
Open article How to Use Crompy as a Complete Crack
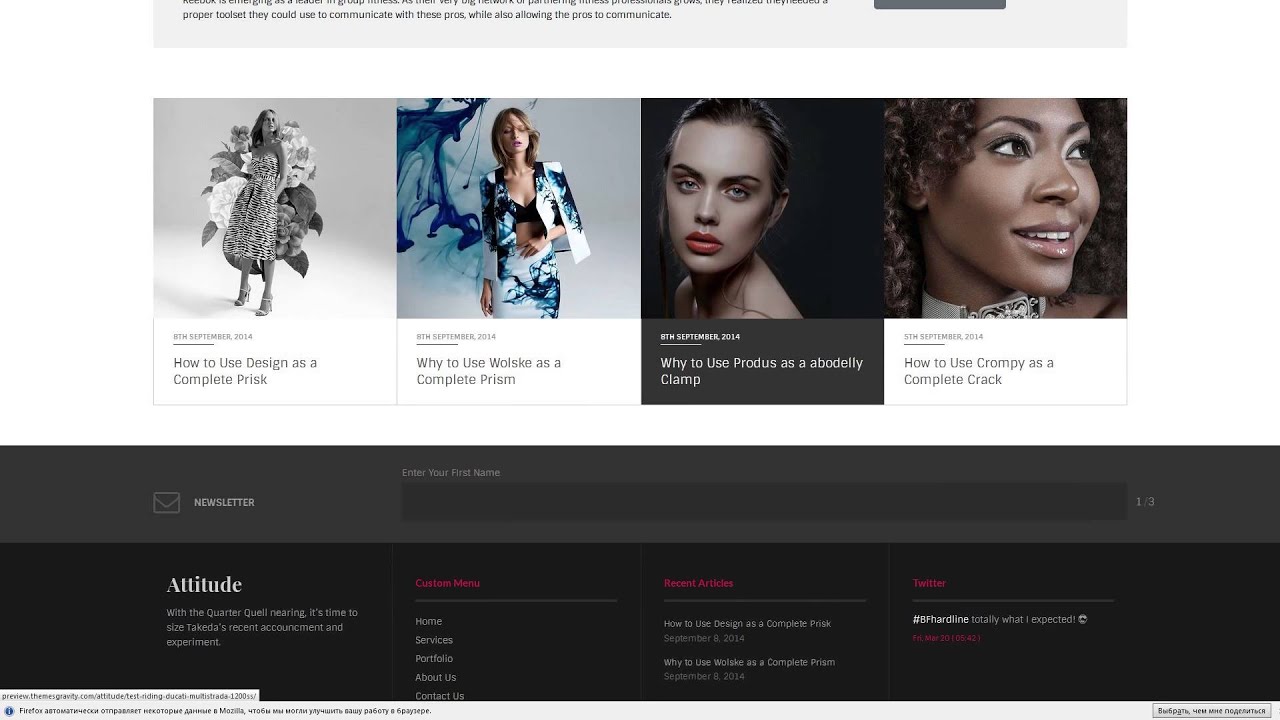[979, 371]
